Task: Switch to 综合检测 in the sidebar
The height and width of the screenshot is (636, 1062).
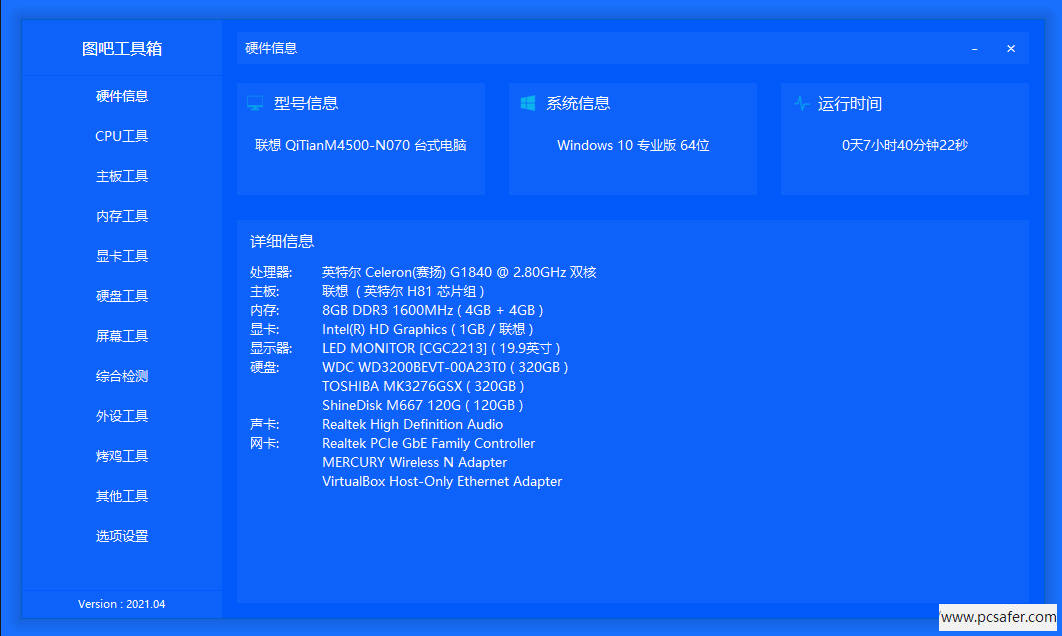Action: [x=122, y=376]
